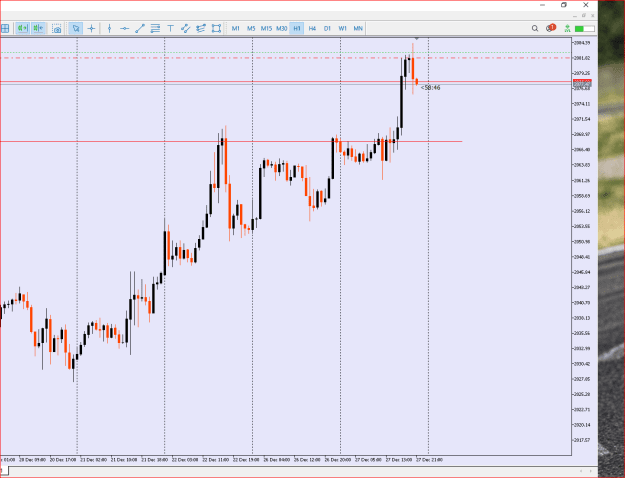Set the MN monthly timeframe

tap(358, 28)
